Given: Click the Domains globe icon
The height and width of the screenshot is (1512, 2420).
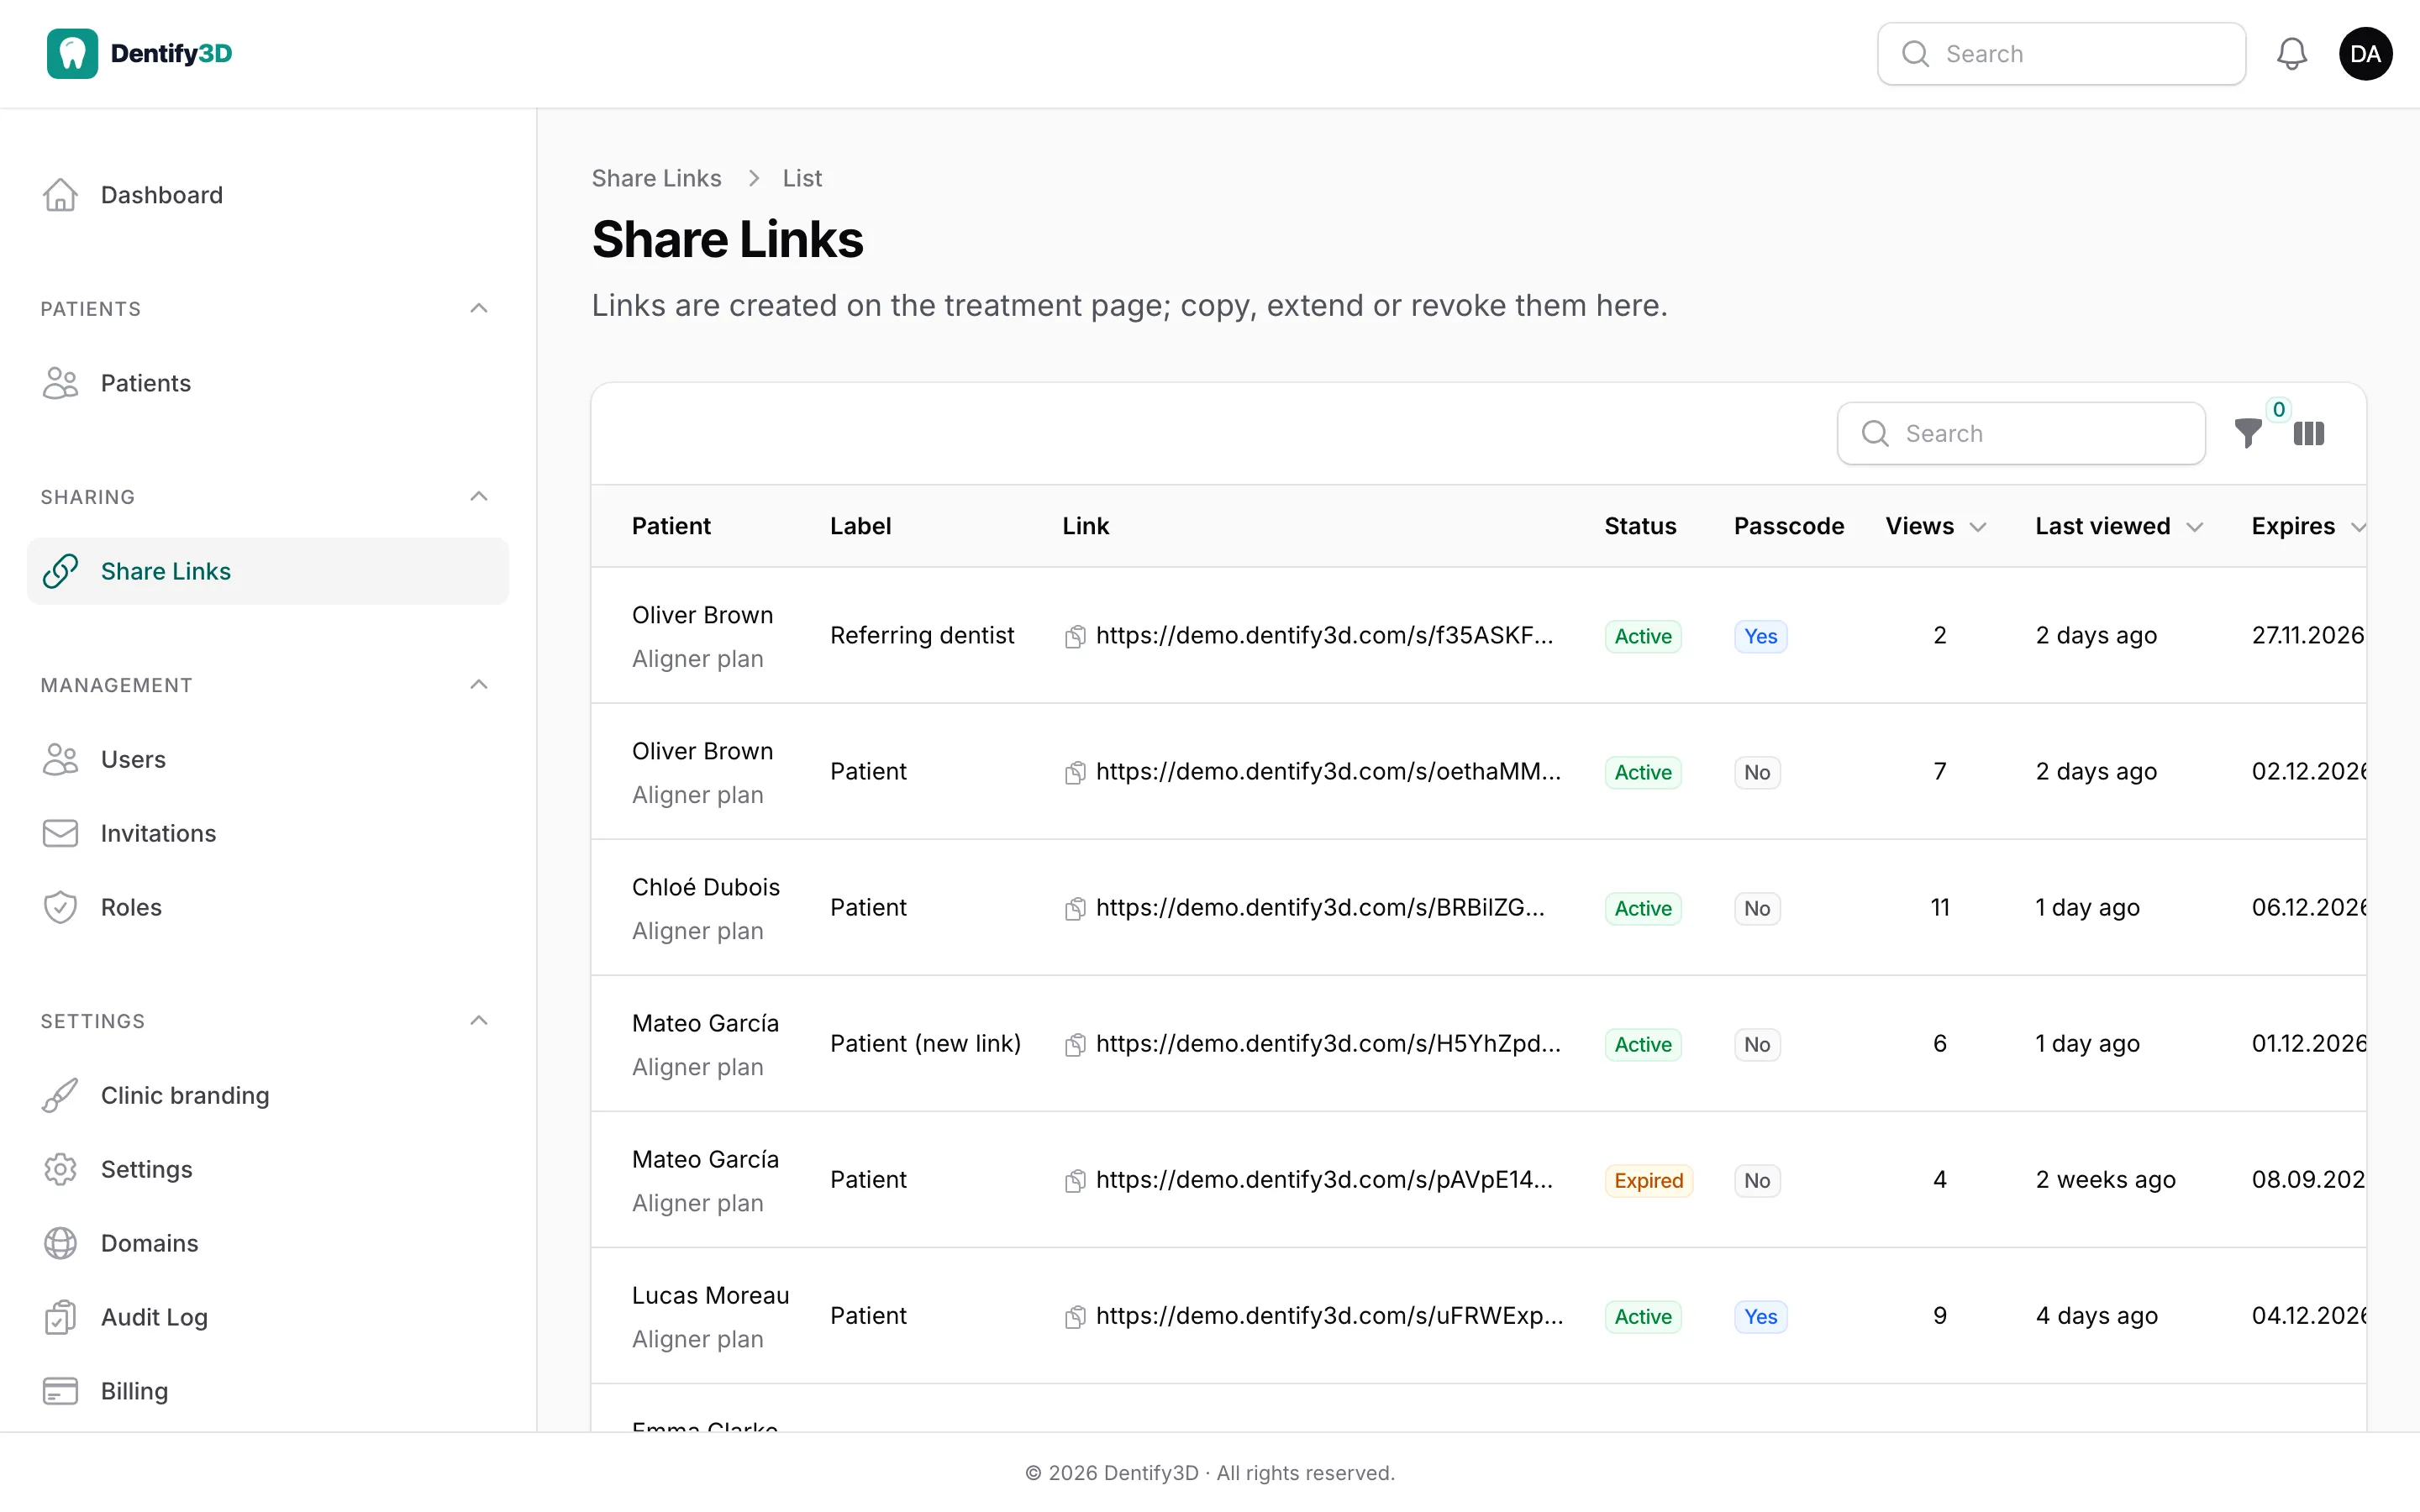Looking at the screenshot, I should coord(60,1243).
